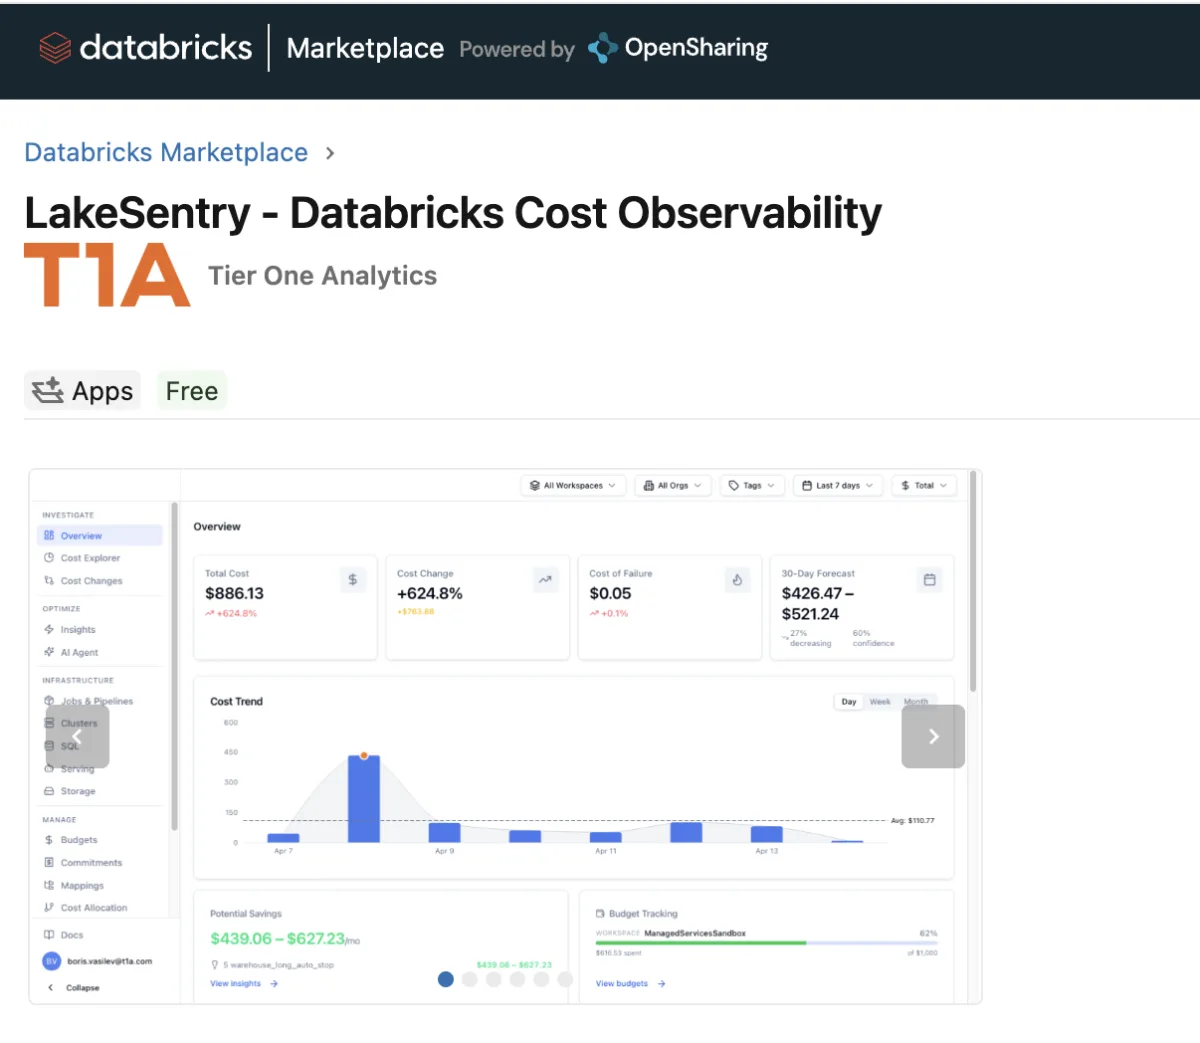
Task: Show the previous carousel screenshot
Action: point(77,736)
